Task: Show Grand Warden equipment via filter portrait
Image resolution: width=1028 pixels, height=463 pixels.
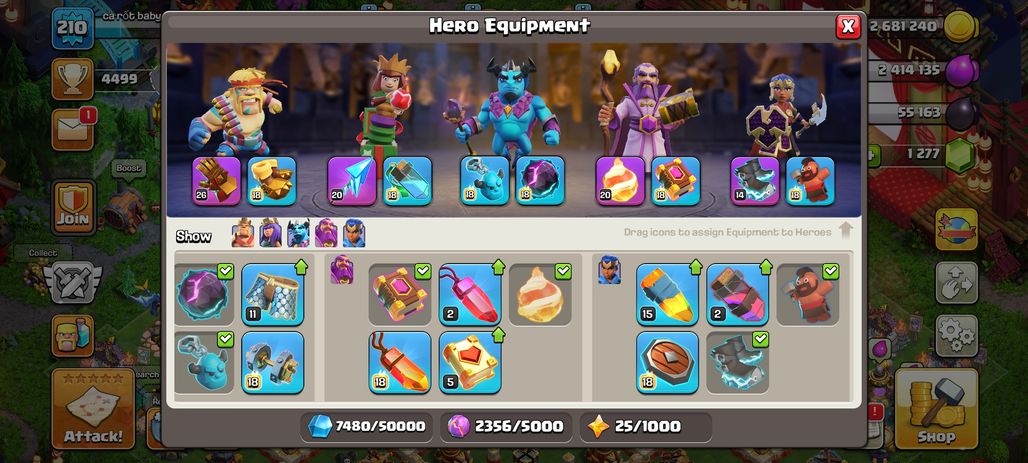Action: 326,233
